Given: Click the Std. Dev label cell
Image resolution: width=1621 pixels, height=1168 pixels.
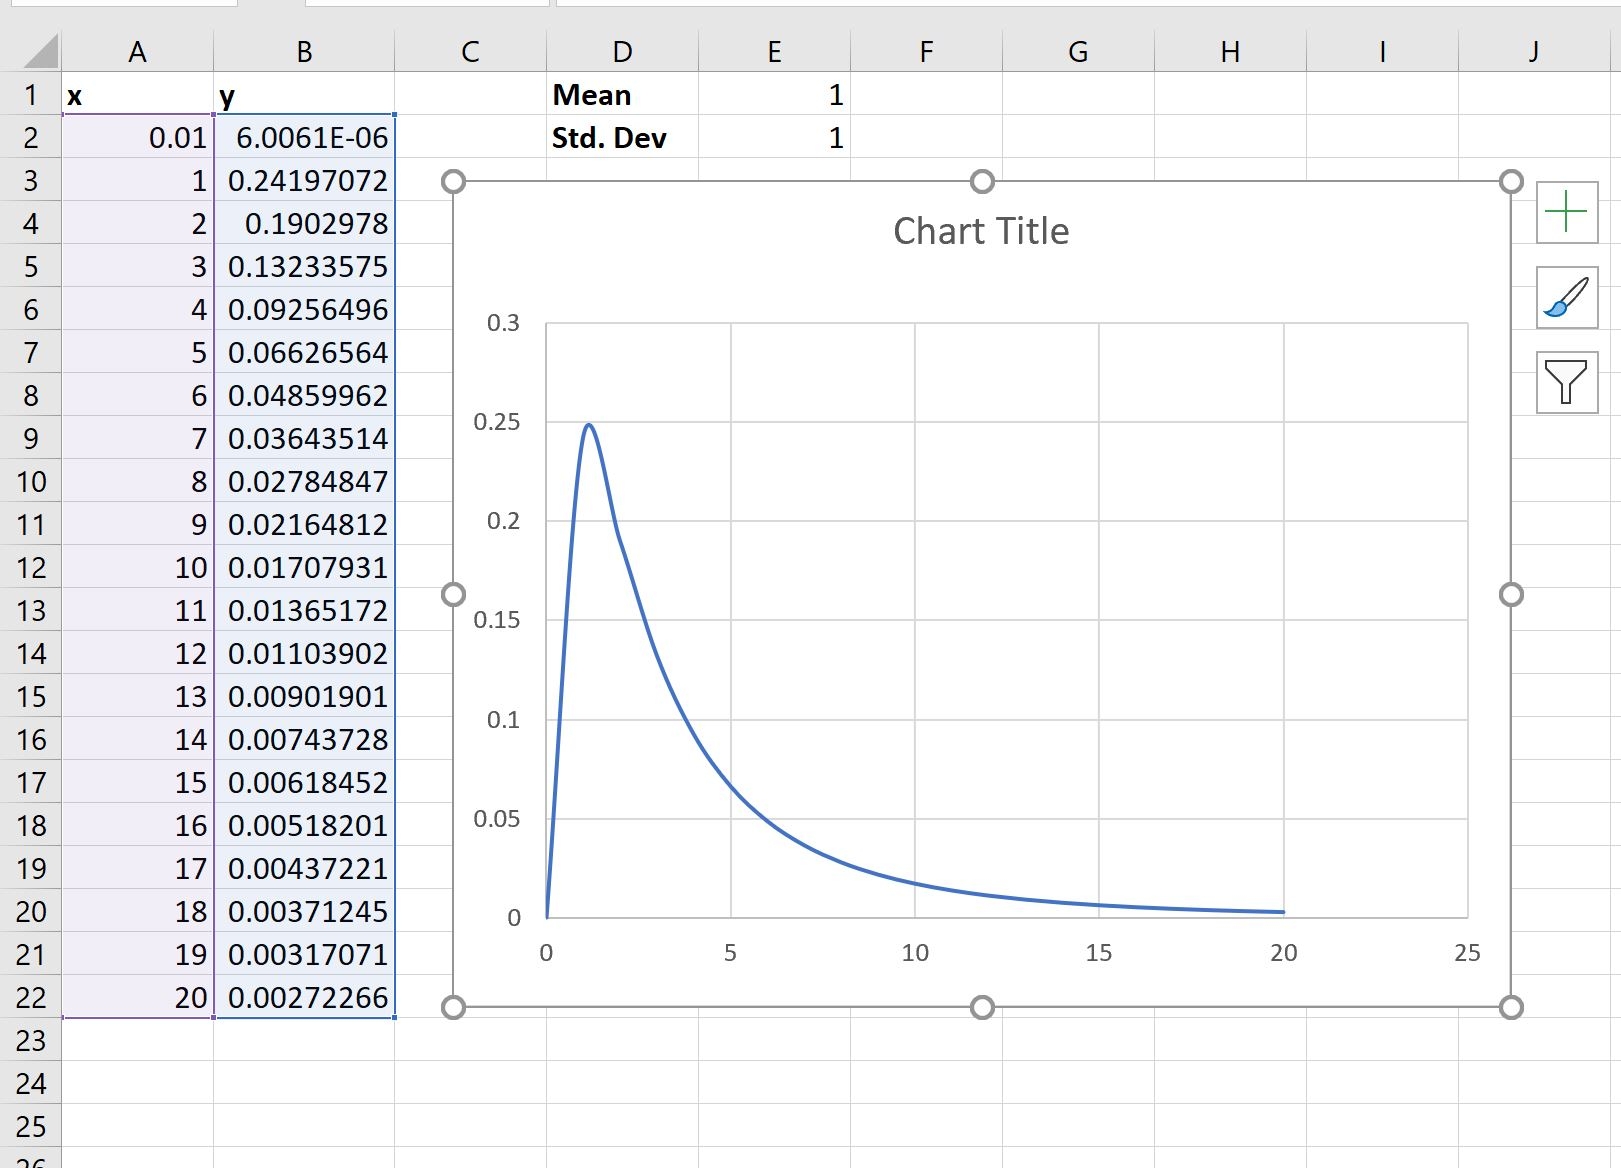Looking at the screenshot, I should 621,138.
